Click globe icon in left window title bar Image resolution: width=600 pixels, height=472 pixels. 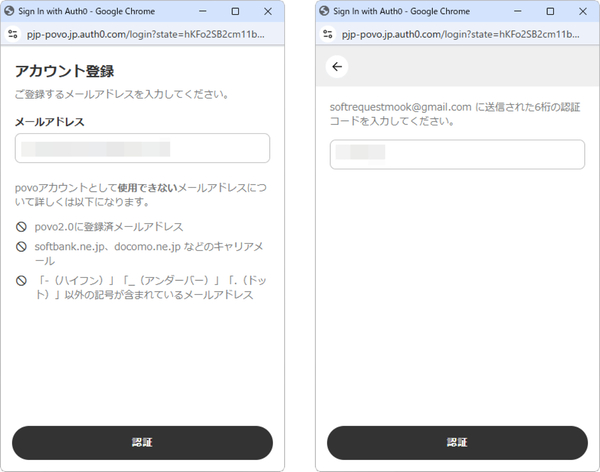(9, 11)
